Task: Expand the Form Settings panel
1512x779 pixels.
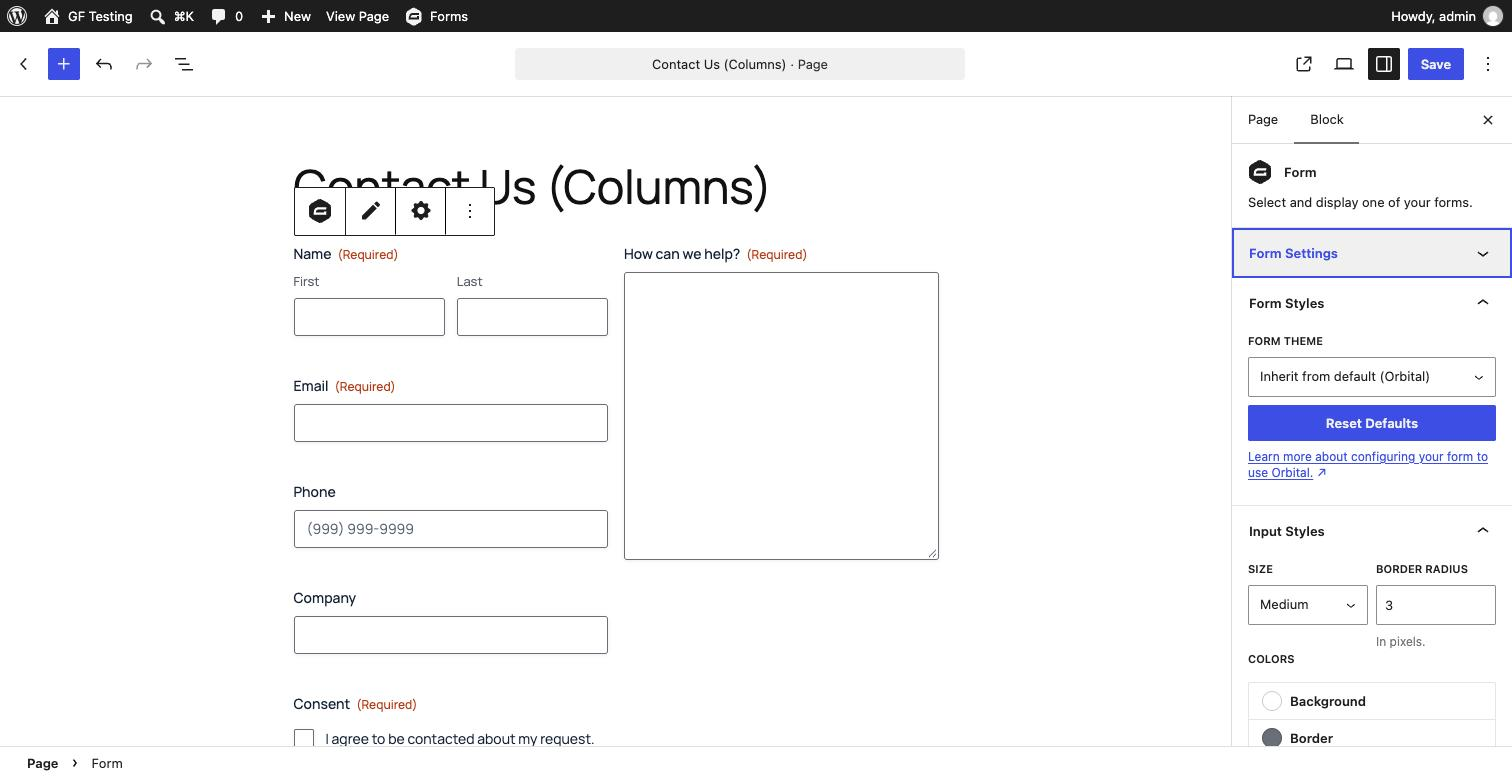Action: click(1371, 253)
